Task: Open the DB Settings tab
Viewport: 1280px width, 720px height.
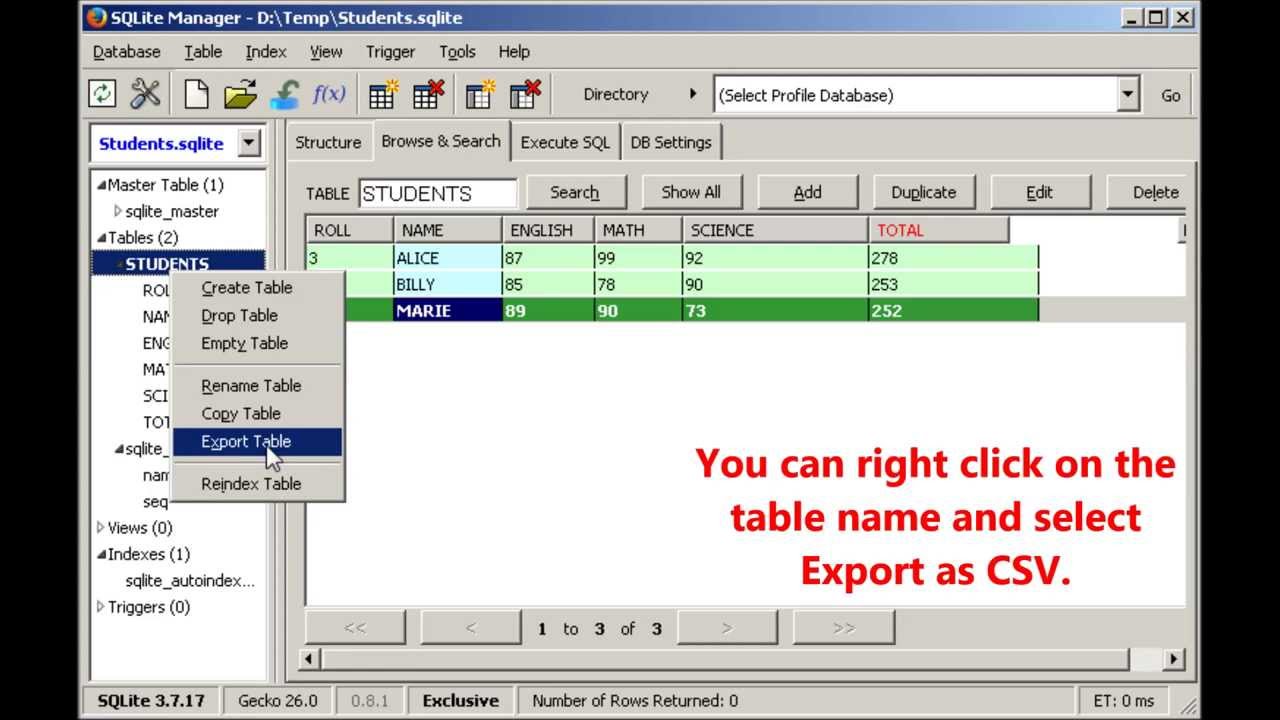Action: pyautogui.click(x=671, y=142)
